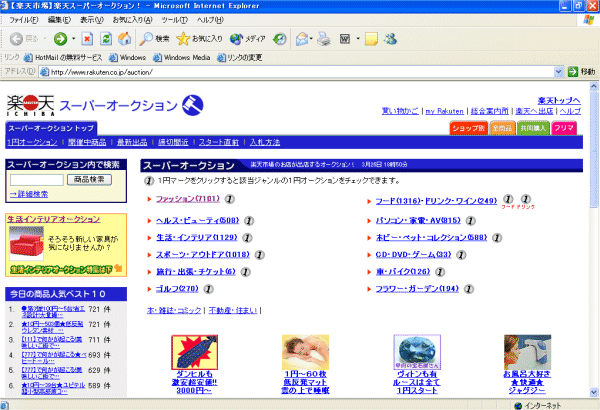Open the ファイル(F) menu

click(24, 20)
